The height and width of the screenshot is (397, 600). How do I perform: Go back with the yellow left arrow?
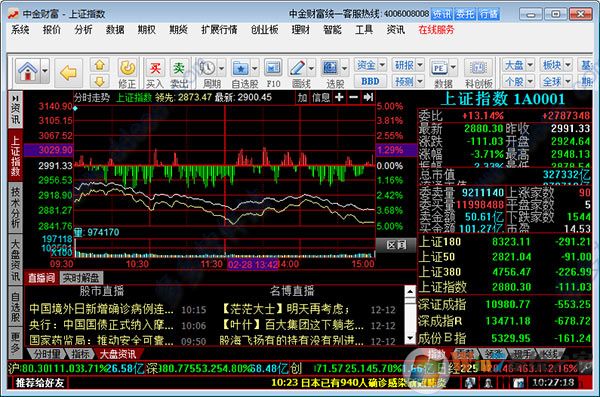(68, 72)
